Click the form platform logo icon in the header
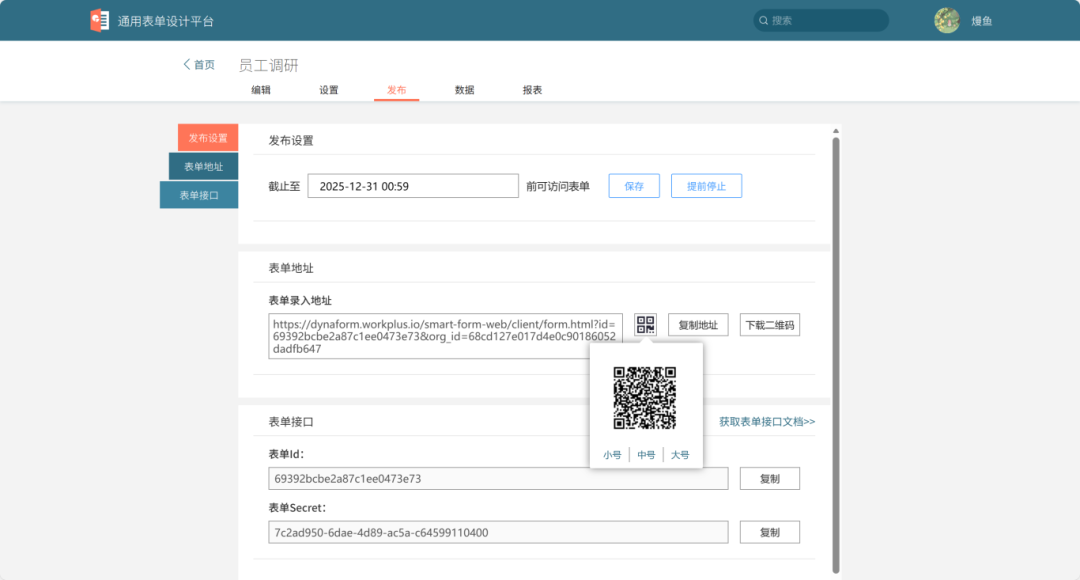This screenshot has width=1080, height=580. tap(99, 19)
